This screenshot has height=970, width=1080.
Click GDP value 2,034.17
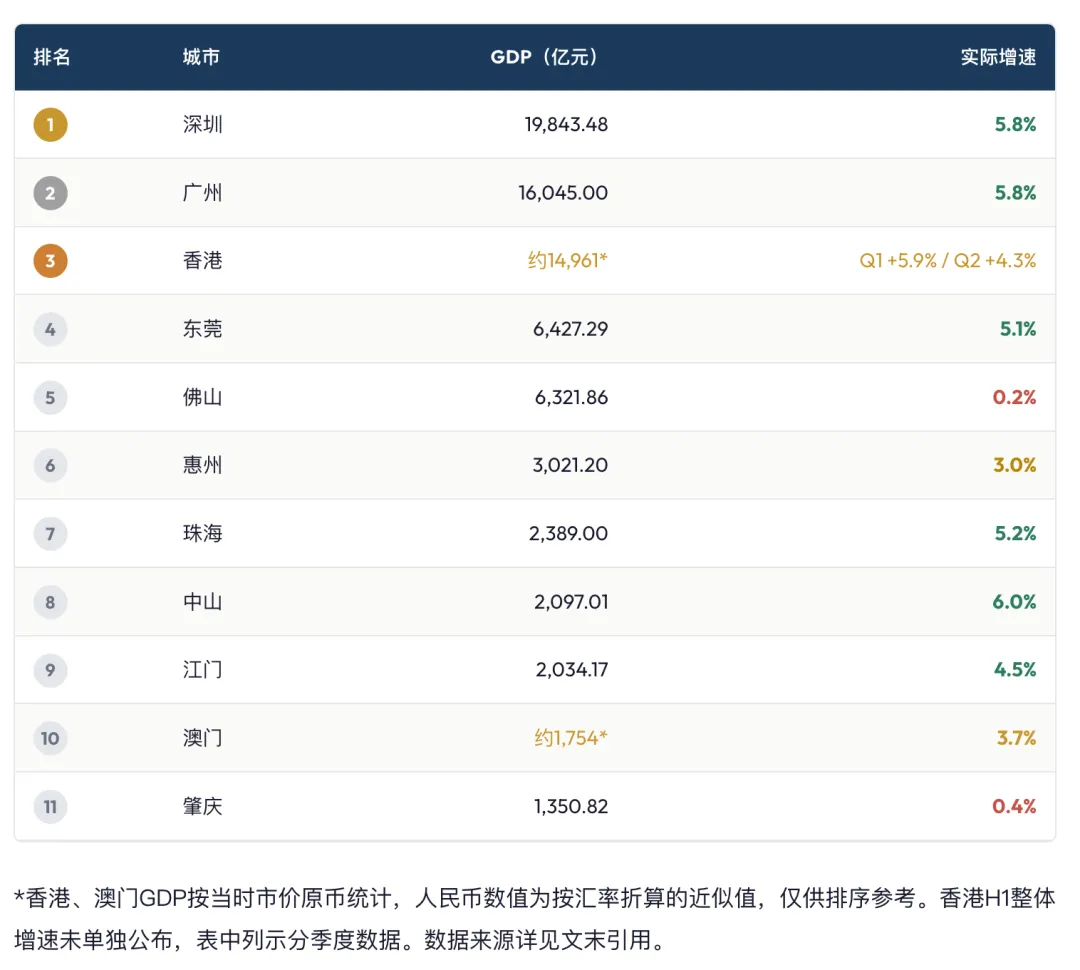point(572,670)
